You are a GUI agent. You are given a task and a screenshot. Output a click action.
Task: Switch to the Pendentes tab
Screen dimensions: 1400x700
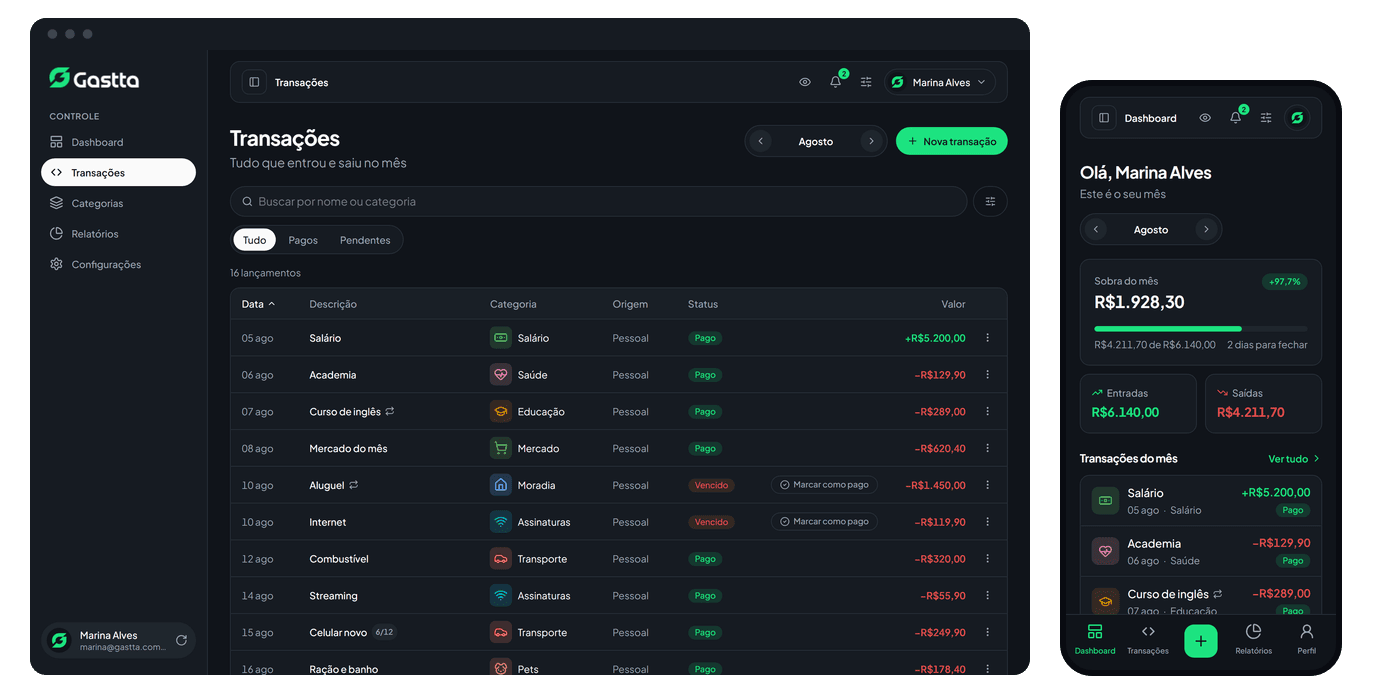[x=365, y=240]
